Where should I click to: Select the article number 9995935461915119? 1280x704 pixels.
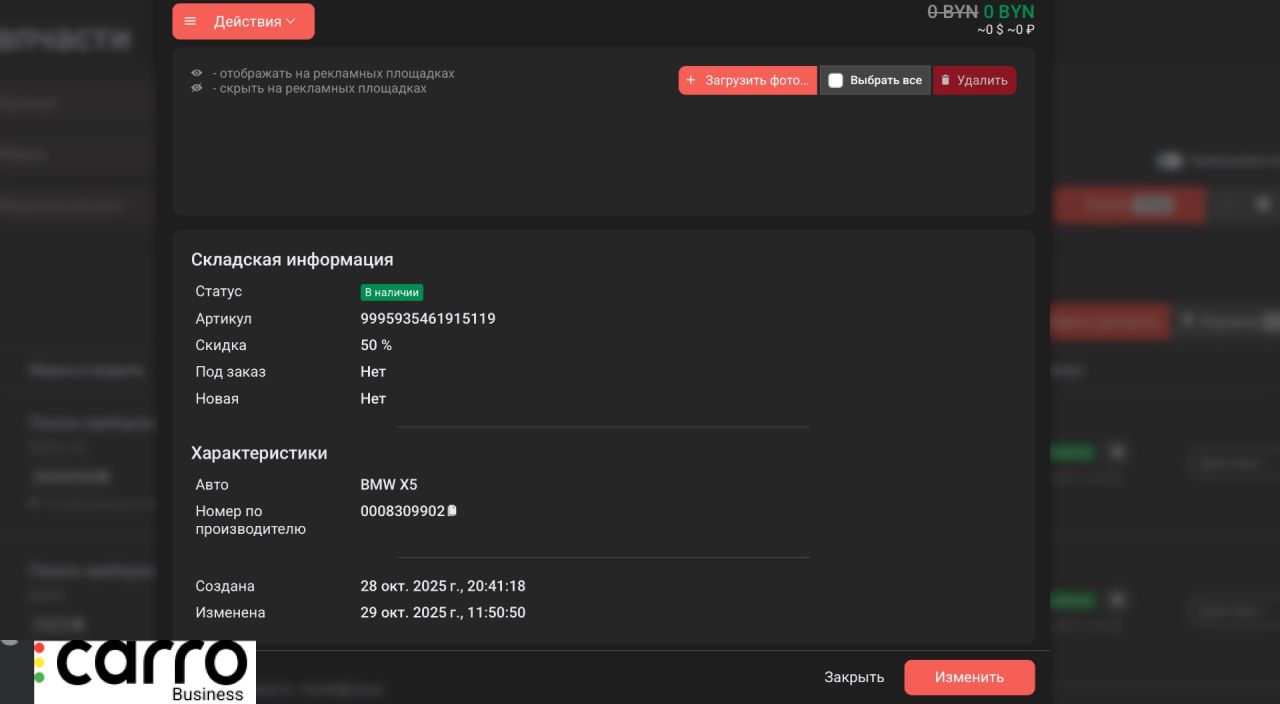click(x=428, y=319)
